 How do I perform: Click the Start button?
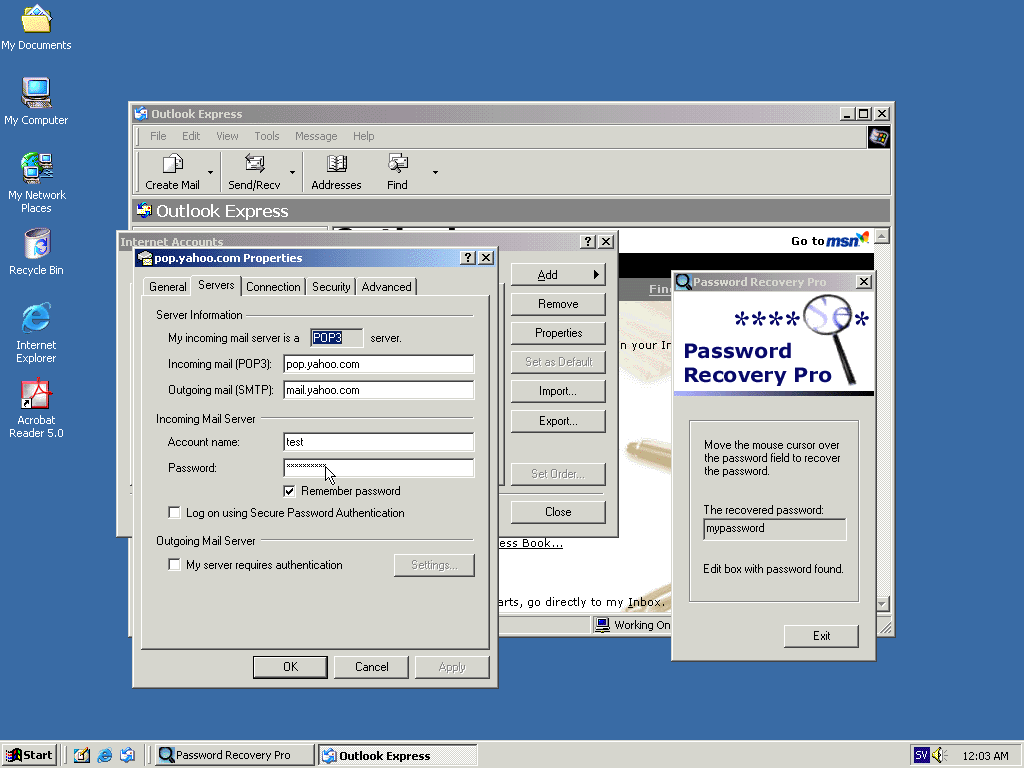pos(29,755)
